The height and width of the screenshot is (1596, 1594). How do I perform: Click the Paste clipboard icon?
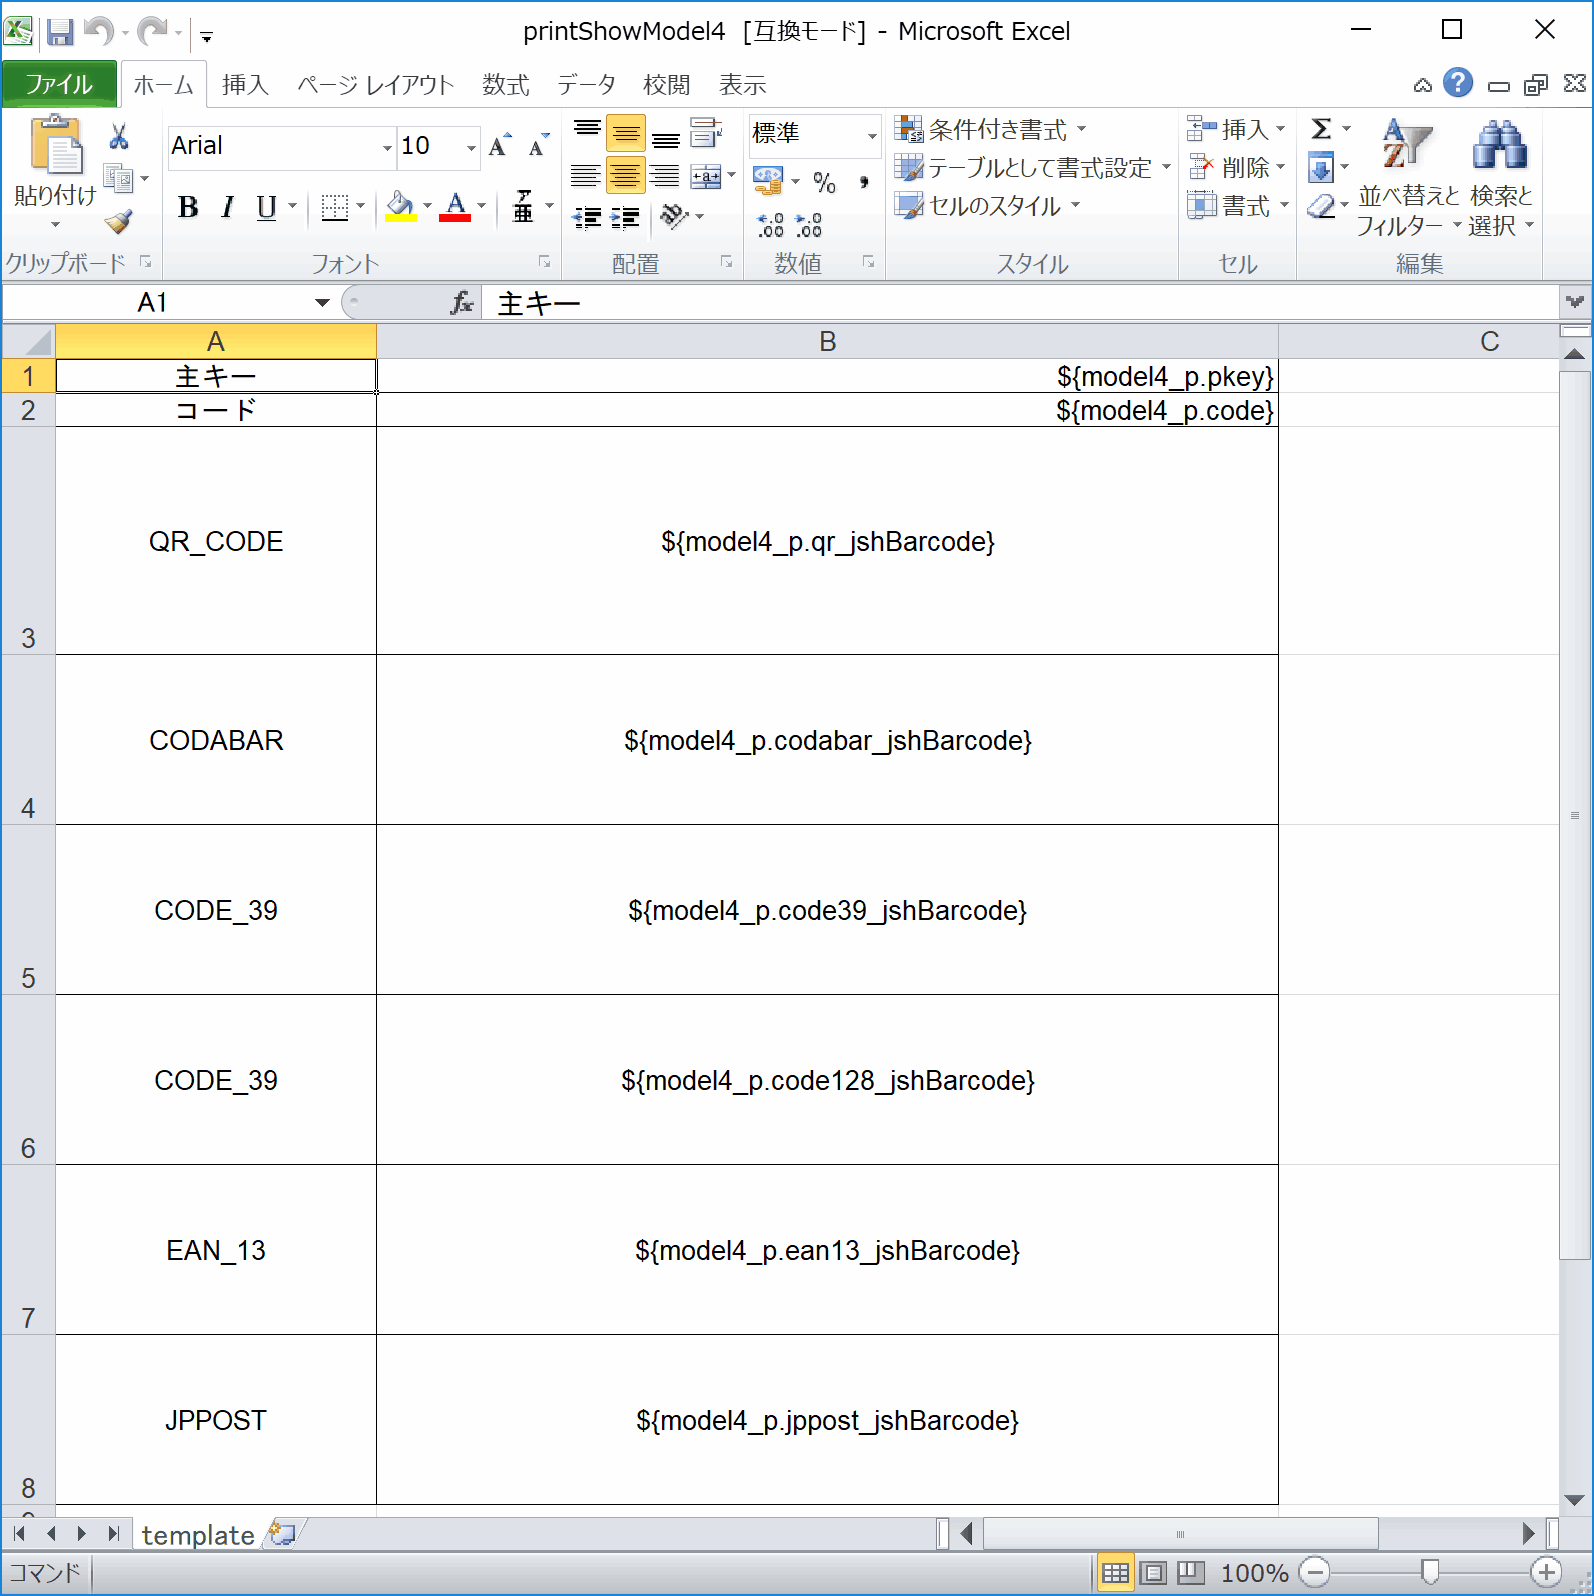coord(55,146)
